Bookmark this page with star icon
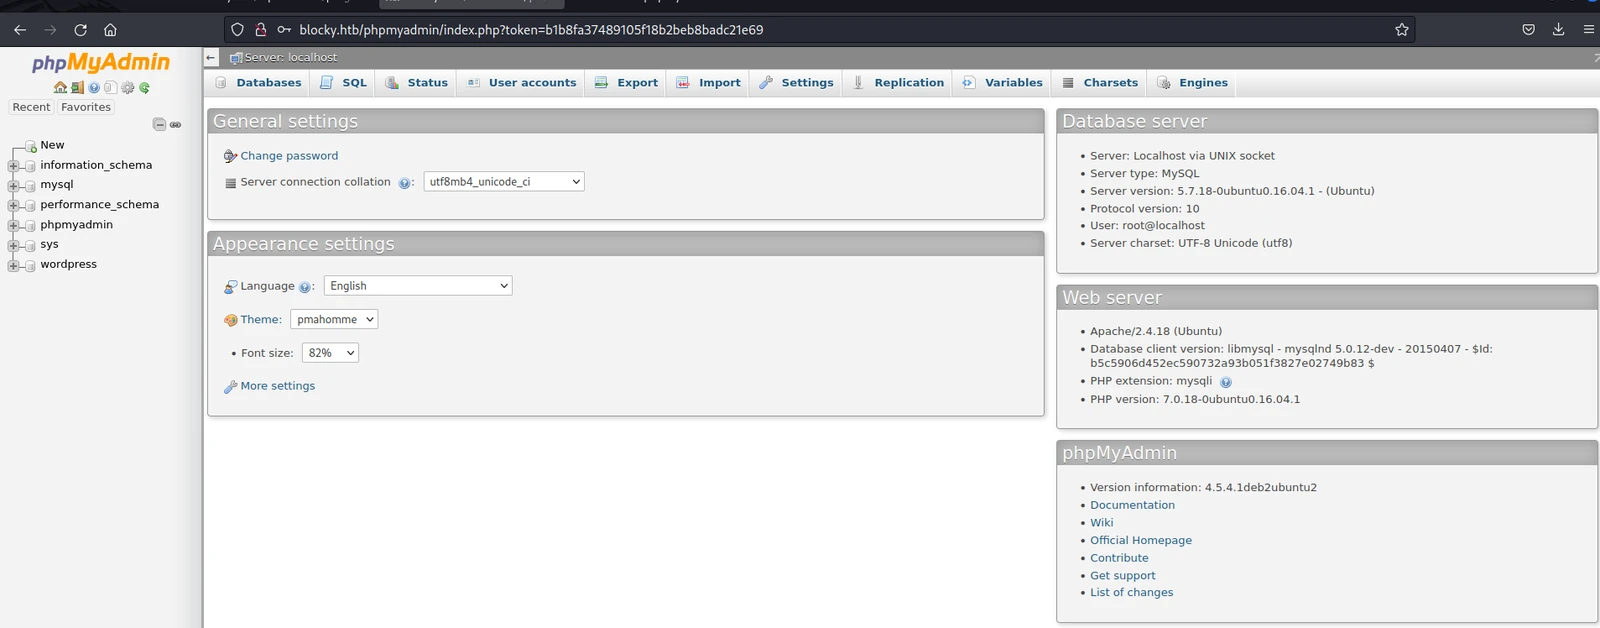The image size is (1600, 628). 1402,30
